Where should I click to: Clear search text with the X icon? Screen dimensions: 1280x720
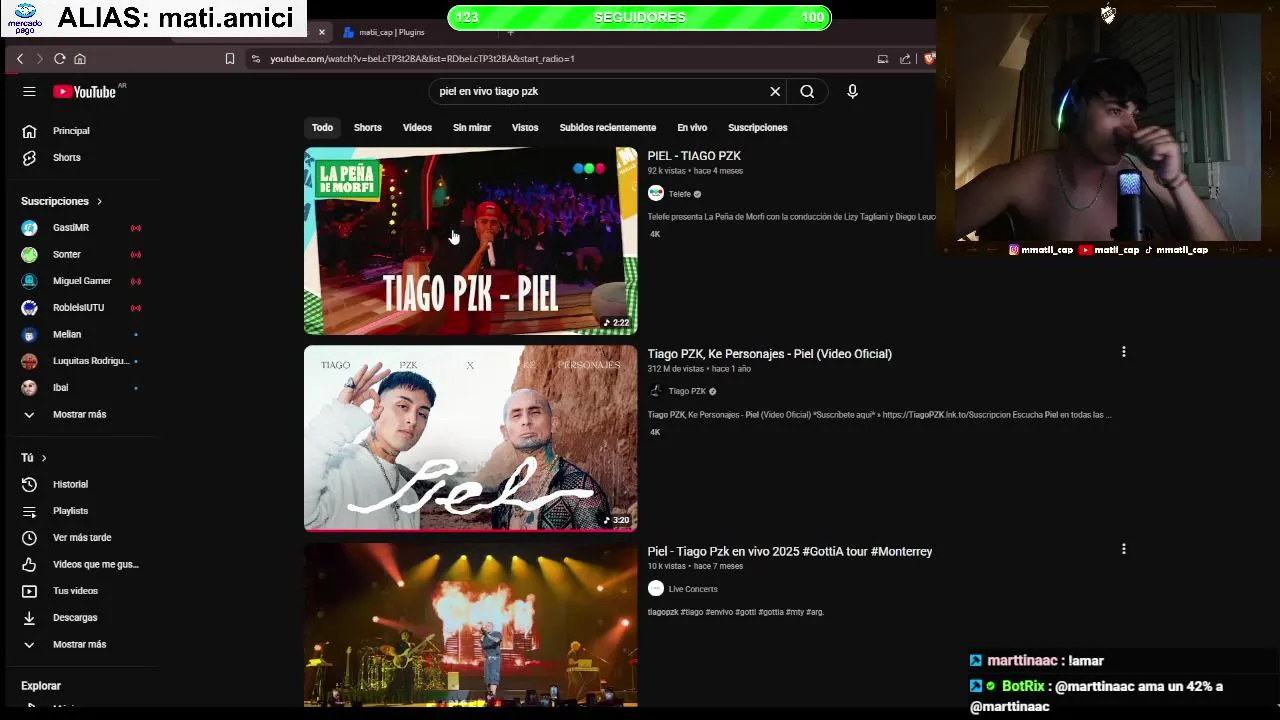[775, 91]
